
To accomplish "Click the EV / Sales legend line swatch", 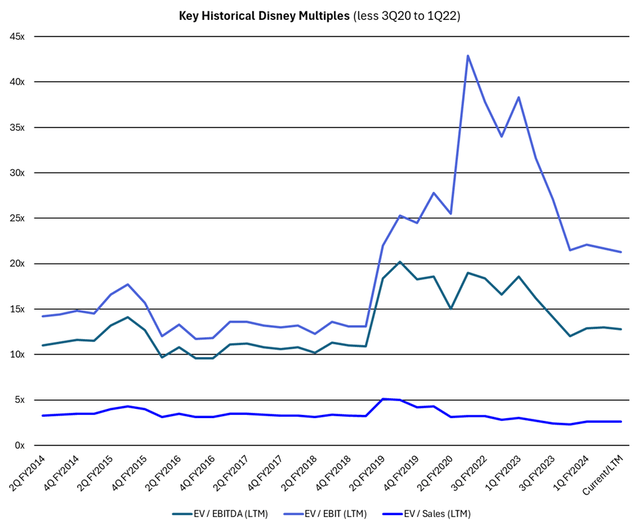I will (393, 514).
